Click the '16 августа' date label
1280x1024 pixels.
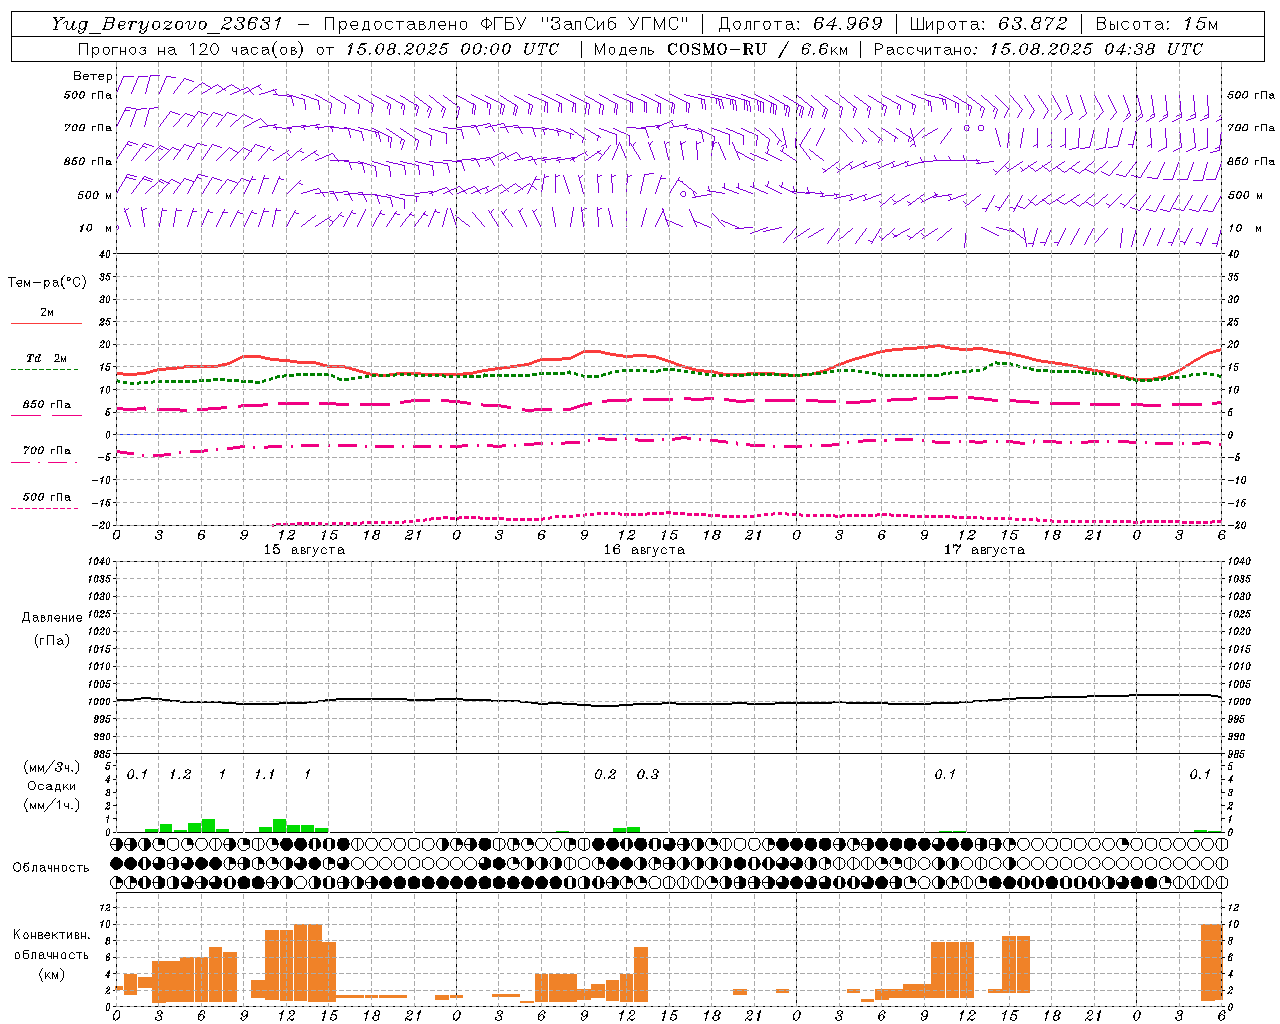pyautogui.click(x=644, y=550)
